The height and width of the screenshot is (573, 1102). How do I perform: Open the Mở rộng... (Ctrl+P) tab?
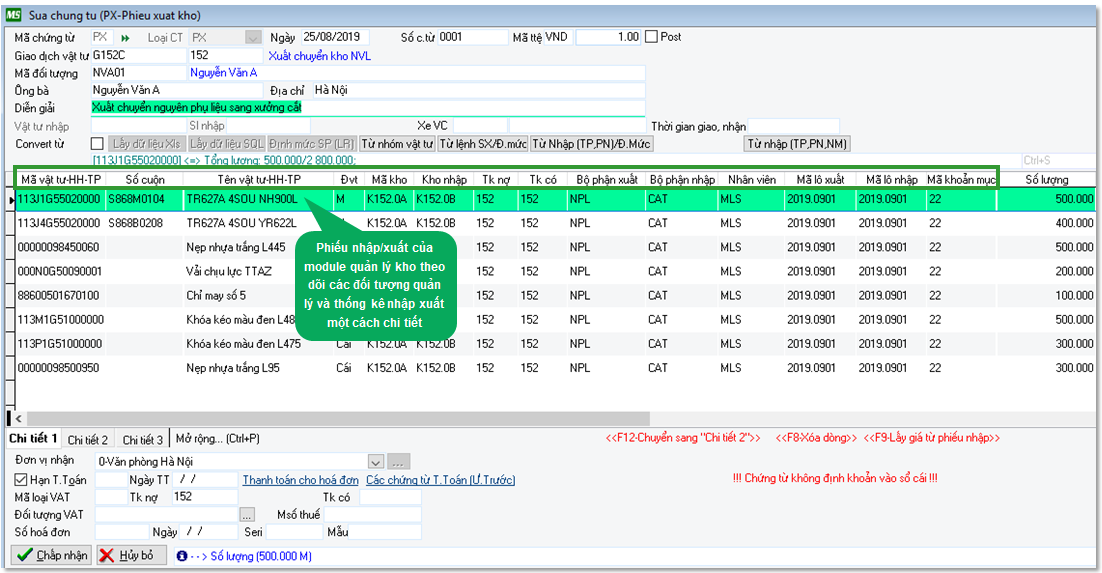218,439
